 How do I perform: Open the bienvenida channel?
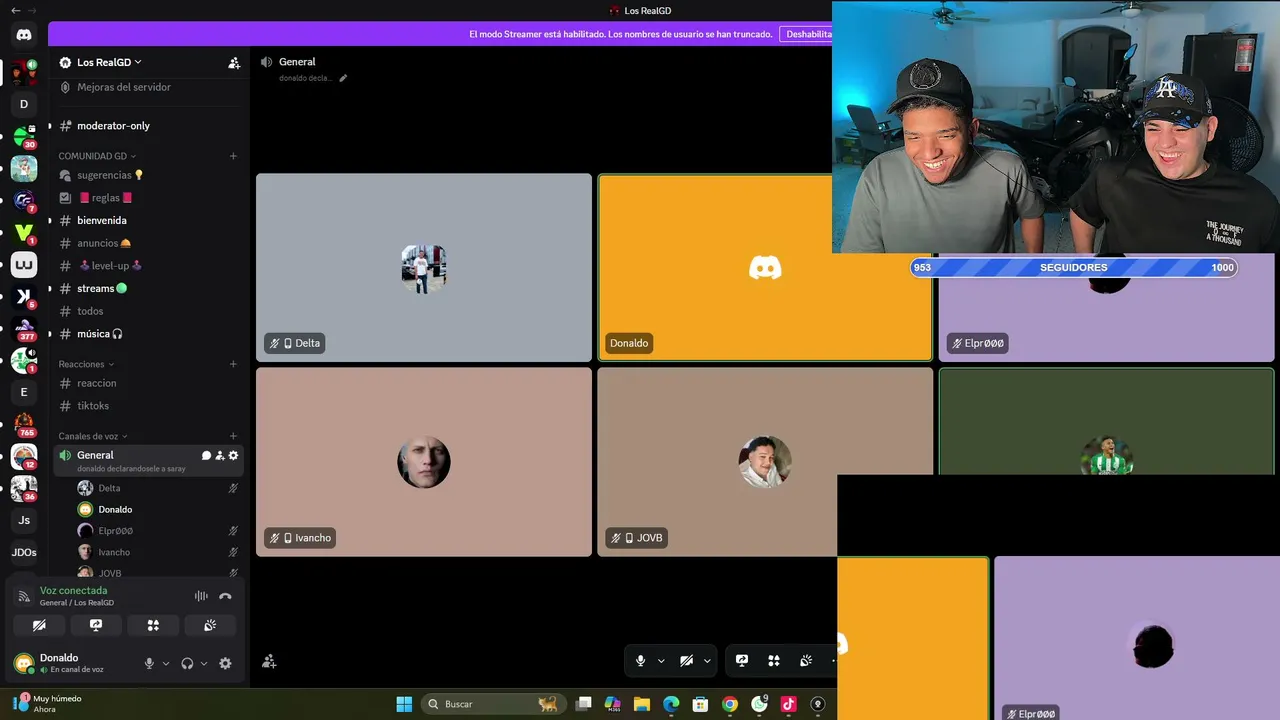point(147,220)
